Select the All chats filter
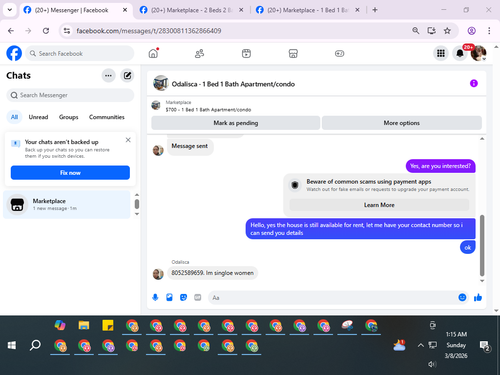 14,117
